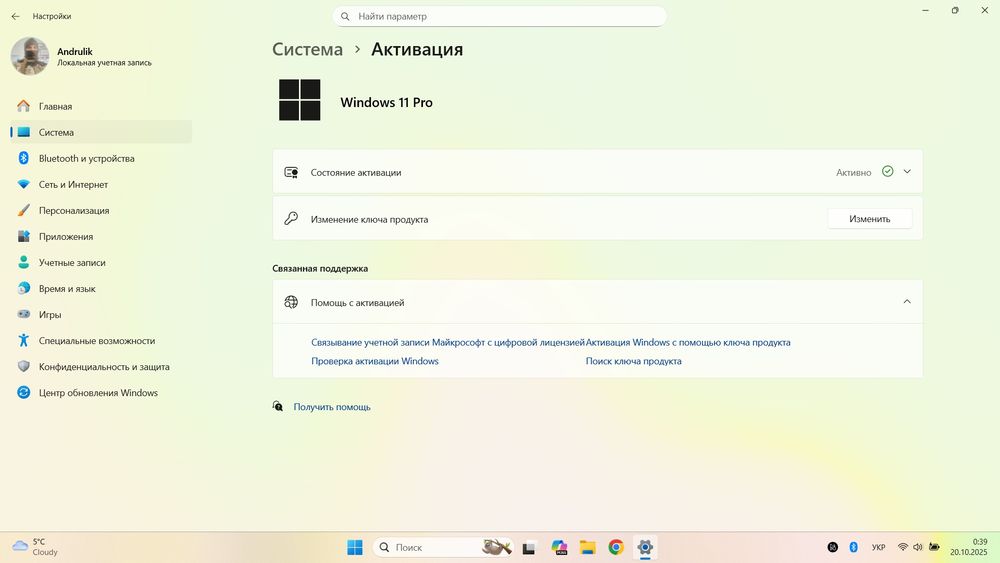
Task: Click the Связанная поддержка heading
Action: [x=320, y=268]
